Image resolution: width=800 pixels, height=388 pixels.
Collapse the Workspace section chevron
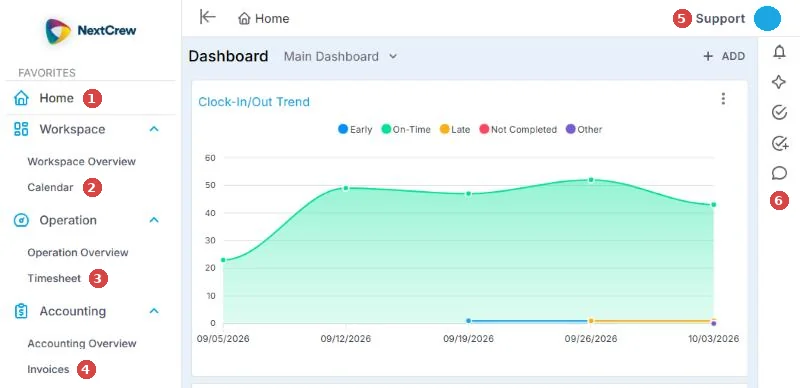pos(154,129)
